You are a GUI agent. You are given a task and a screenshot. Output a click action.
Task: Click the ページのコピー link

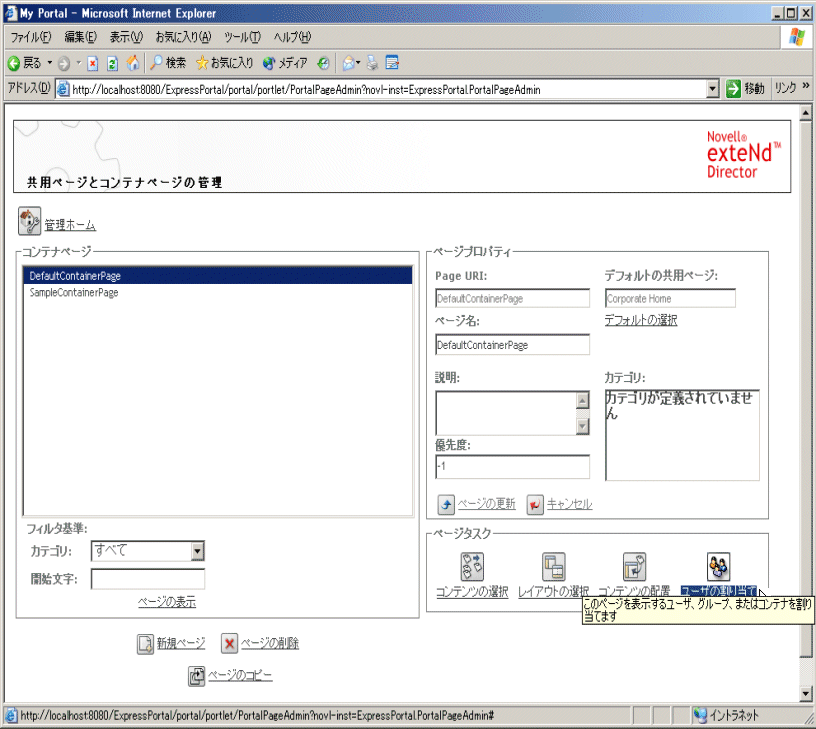(x=240, y=676)
